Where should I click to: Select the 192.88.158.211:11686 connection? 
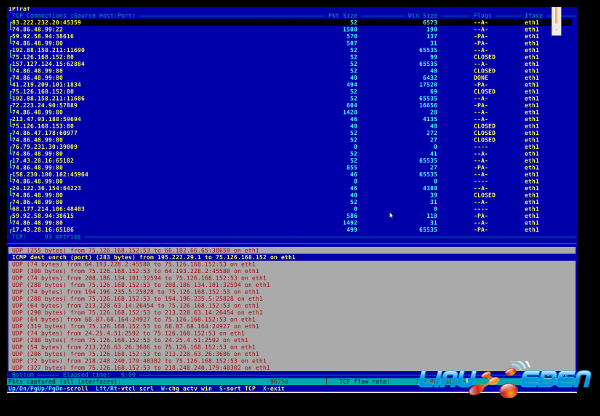click(291, 98)
